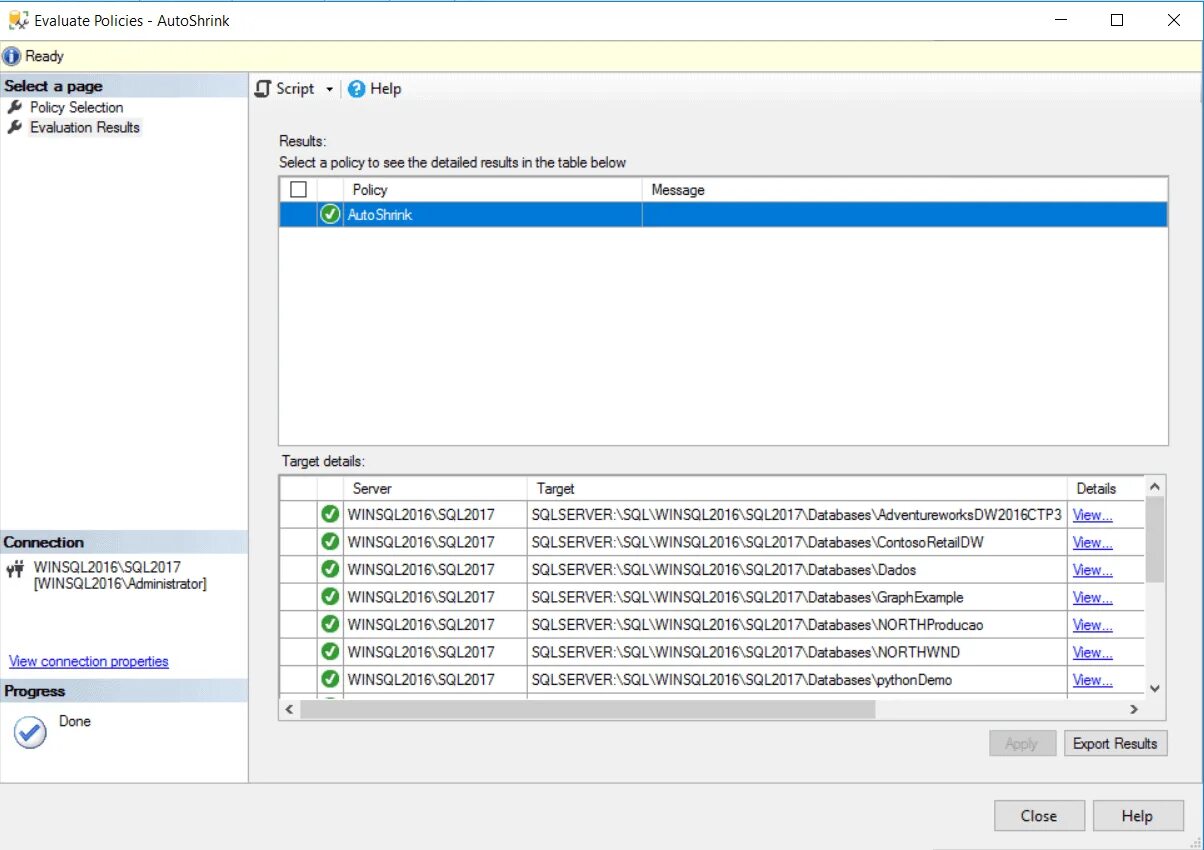Click the Help button at the bottom
The image size is (1204, 850).
(1138, 816)
